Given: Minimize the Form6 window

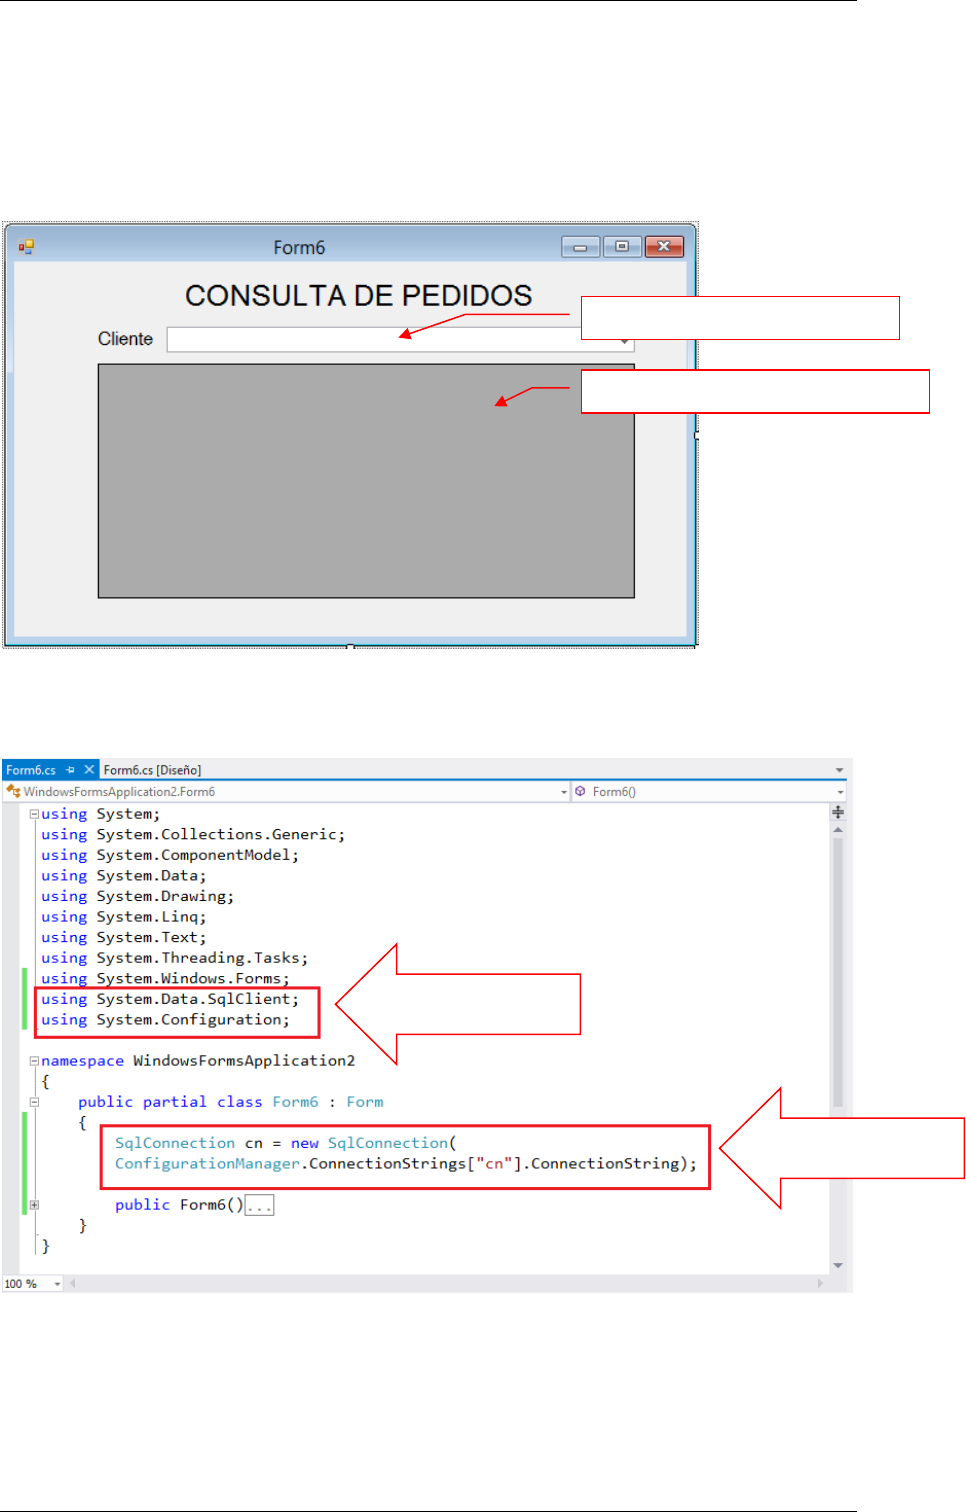Looking at the screenshot, I should pyautogui.click(x=580, y=247).
